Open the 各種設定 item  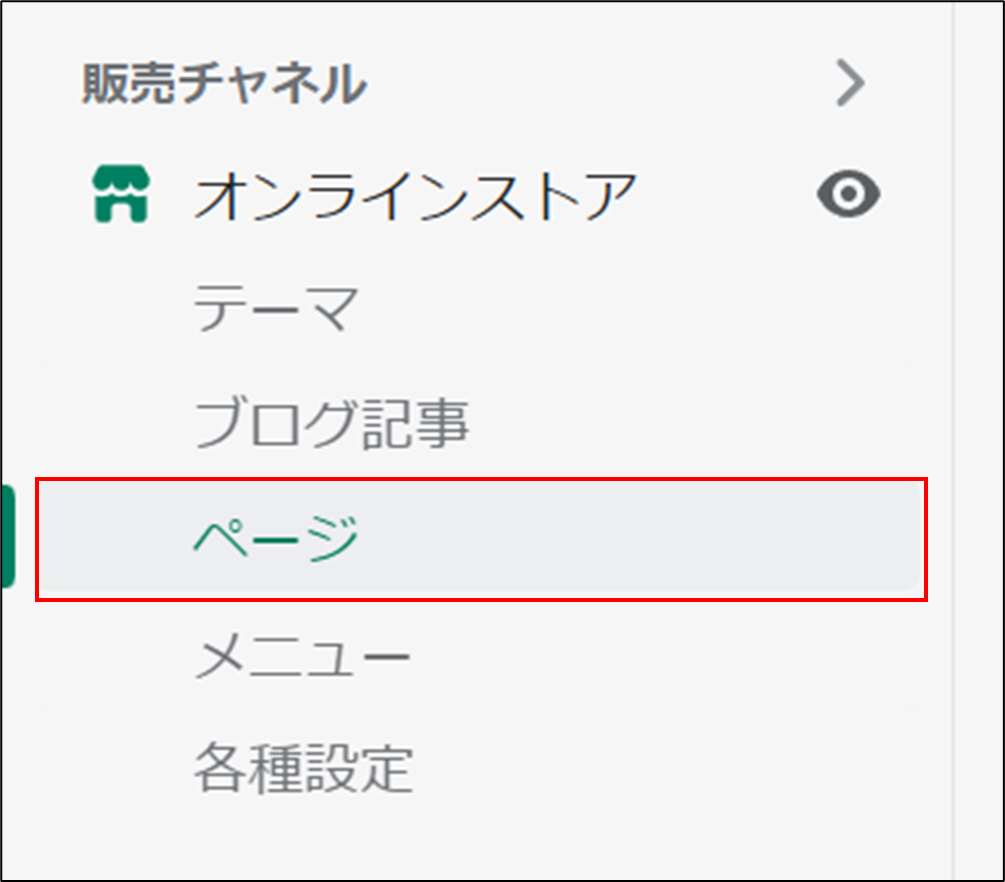pyautogui.click(x=304, y=769)
